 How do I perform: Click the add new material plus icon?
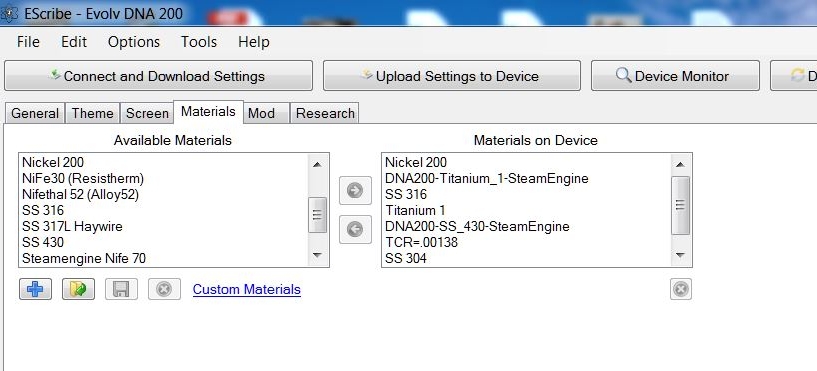pyautogui.click(x=35, y=289)
